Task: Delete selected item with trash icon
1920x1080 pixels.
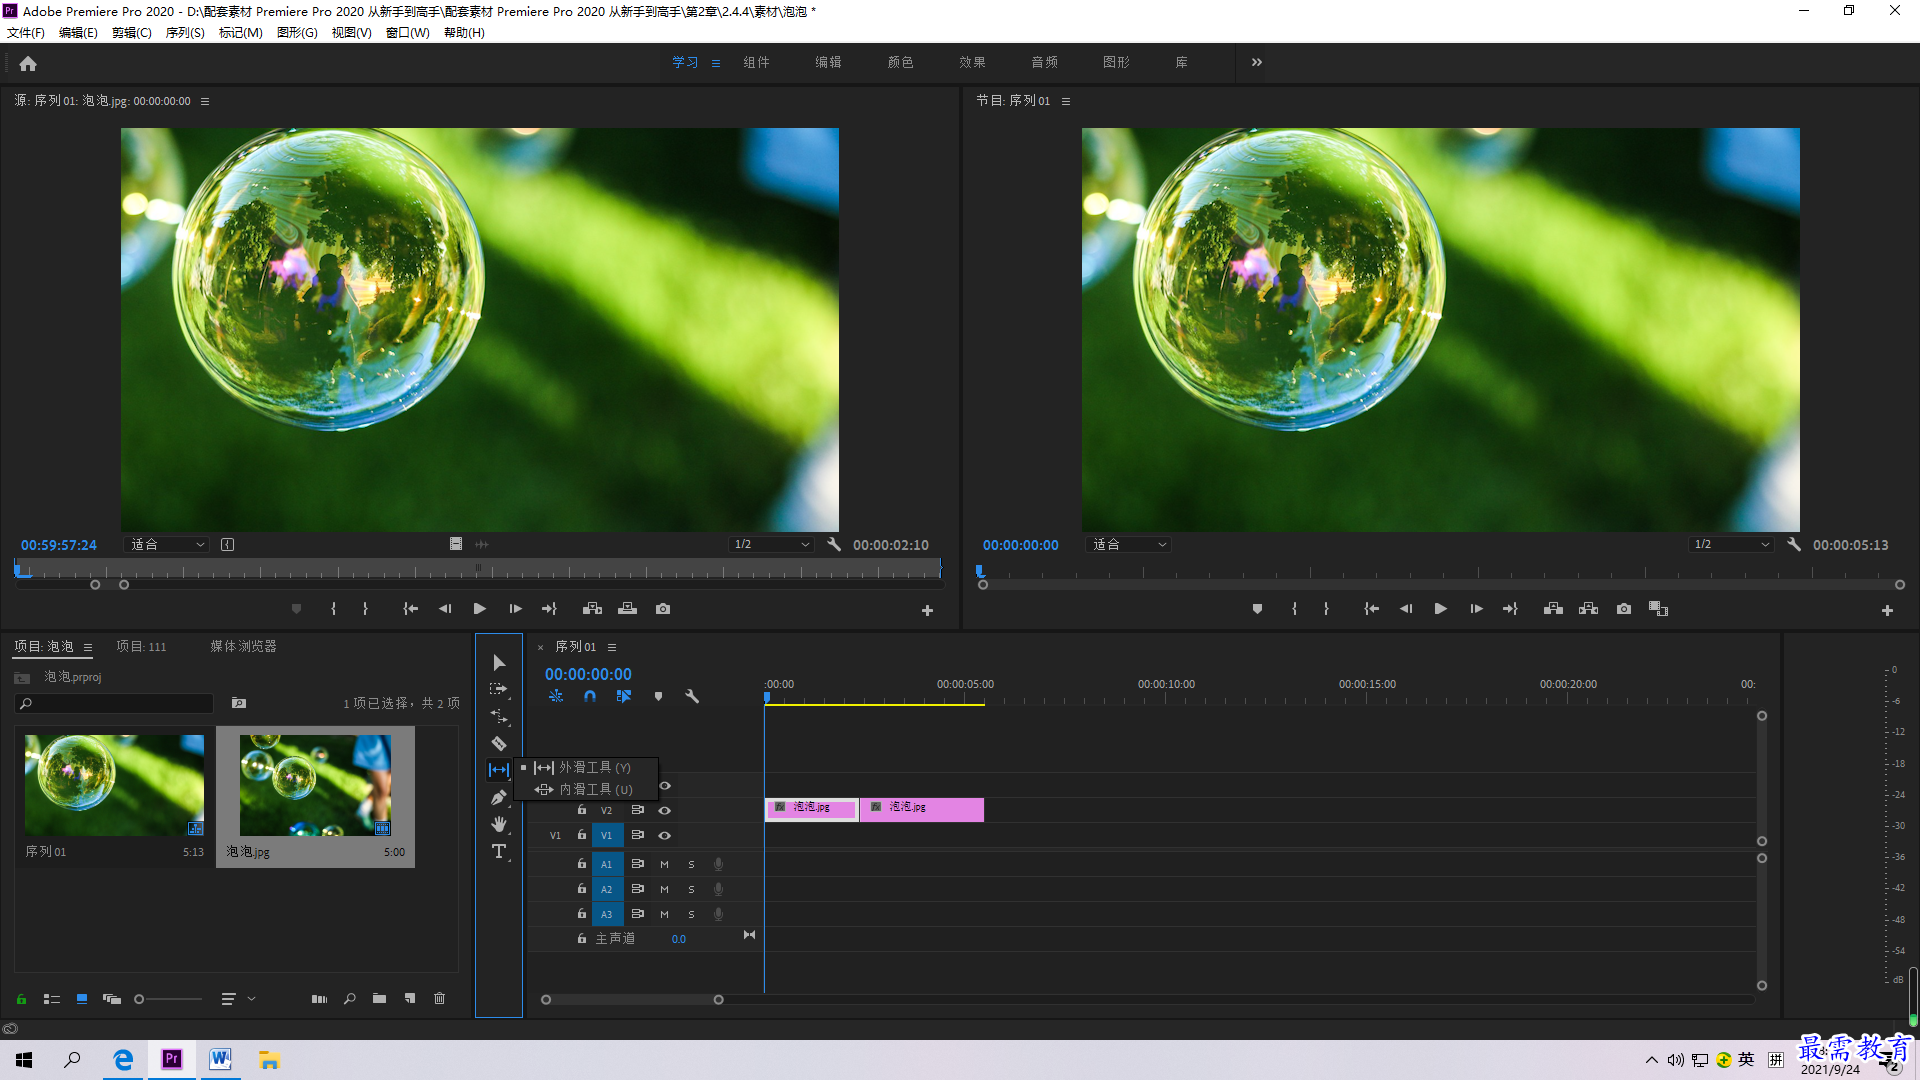Action: pos(439,1000)
